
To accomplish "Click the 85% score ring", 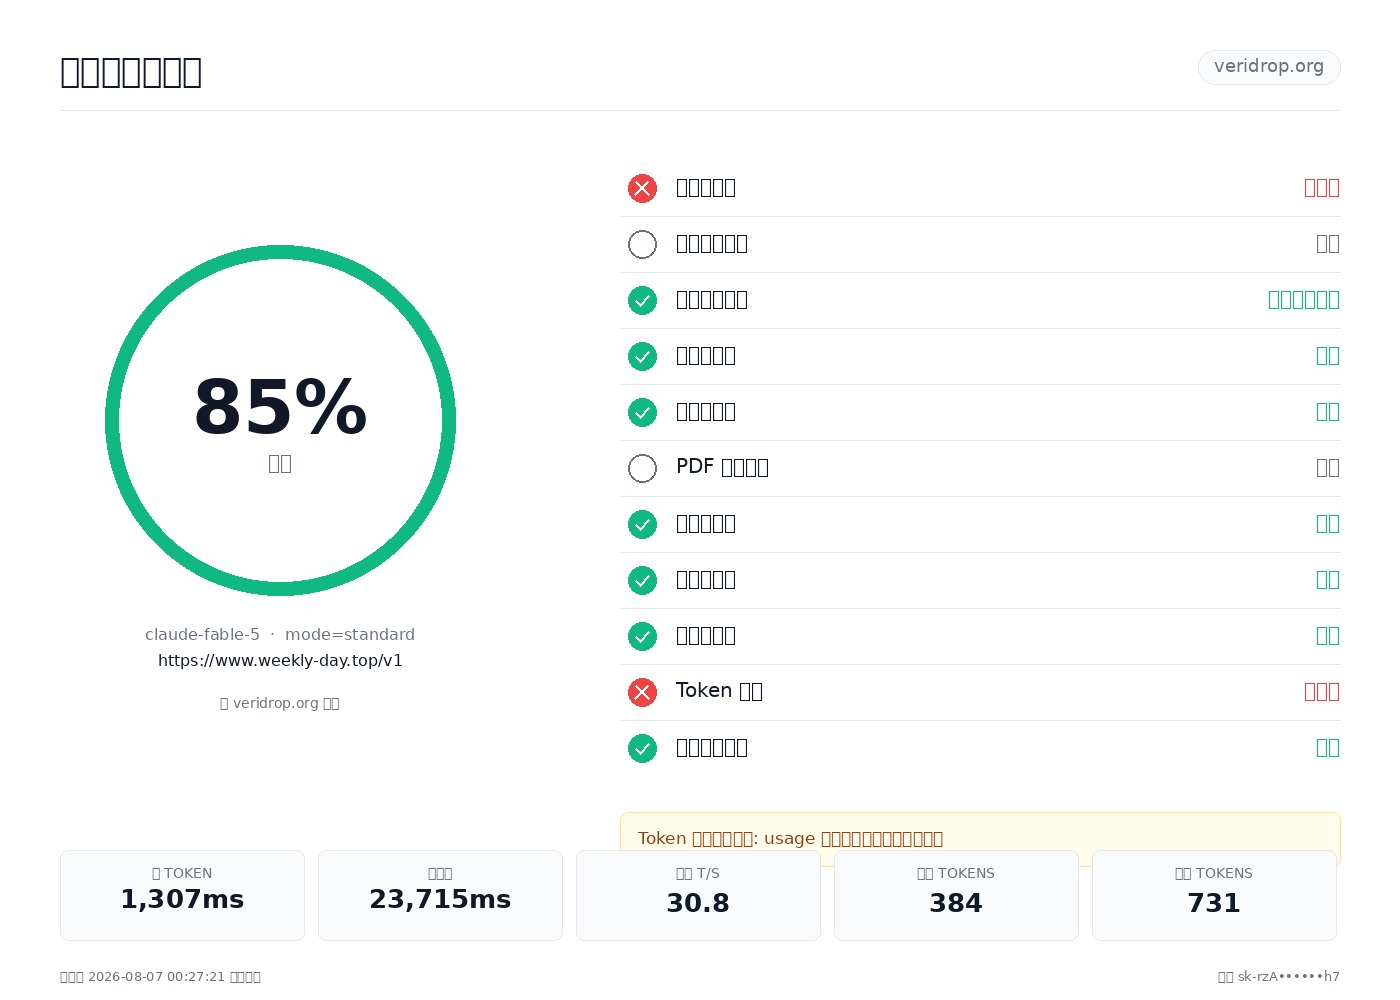I will point(280,420).
